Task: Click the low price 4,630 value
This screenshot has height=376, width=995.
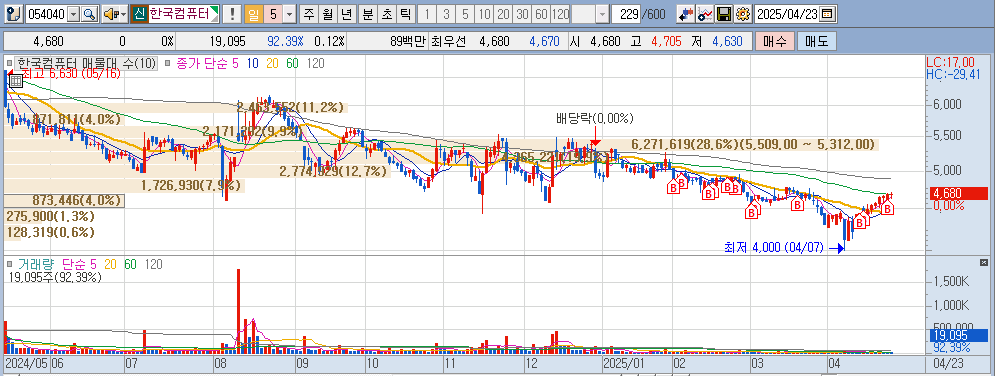Action: (x=727, y=42)
